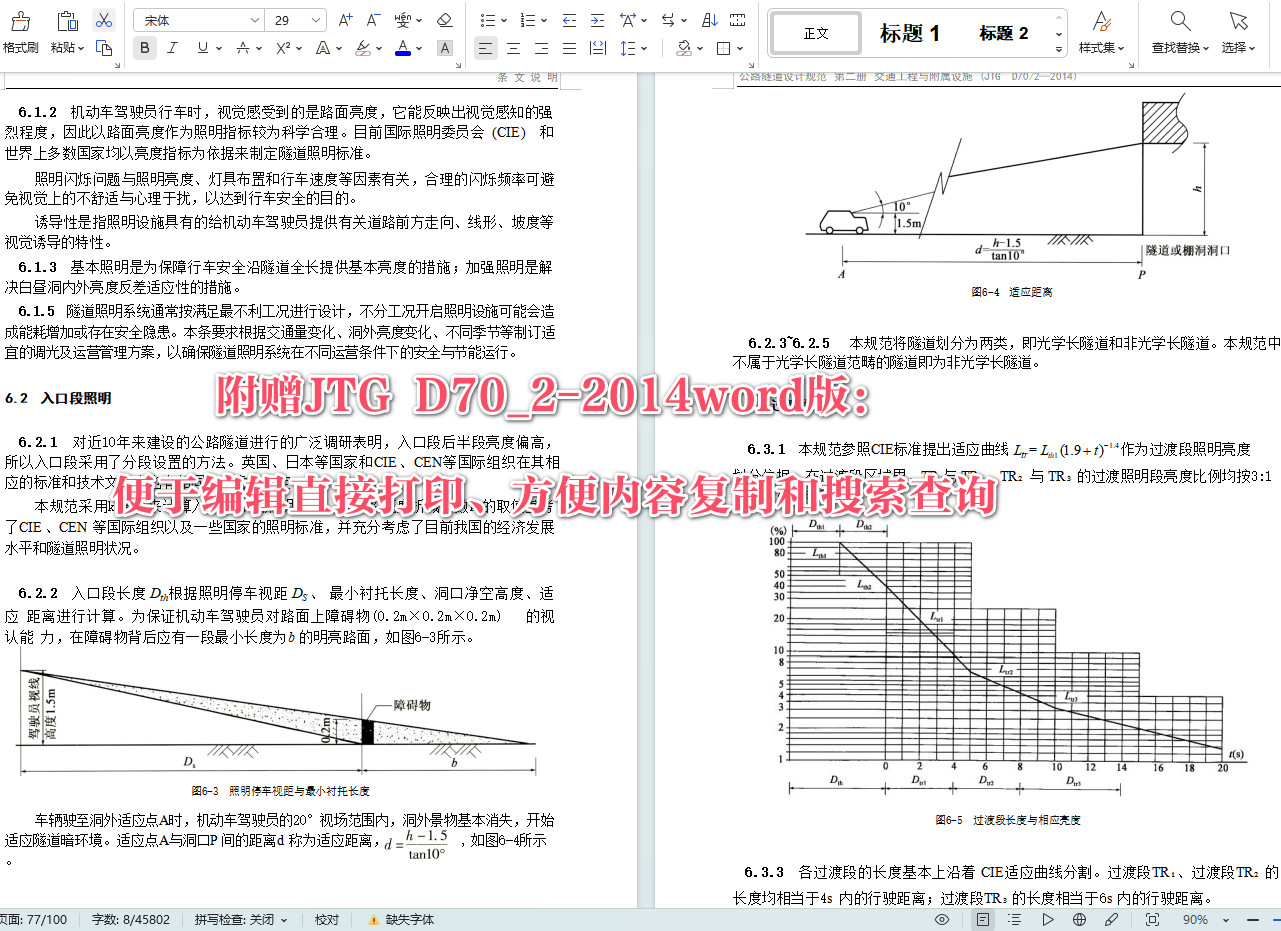Toggle bold formatting on selected text
The height and width of the screenshot is (931, 1281).
(144, 47)
